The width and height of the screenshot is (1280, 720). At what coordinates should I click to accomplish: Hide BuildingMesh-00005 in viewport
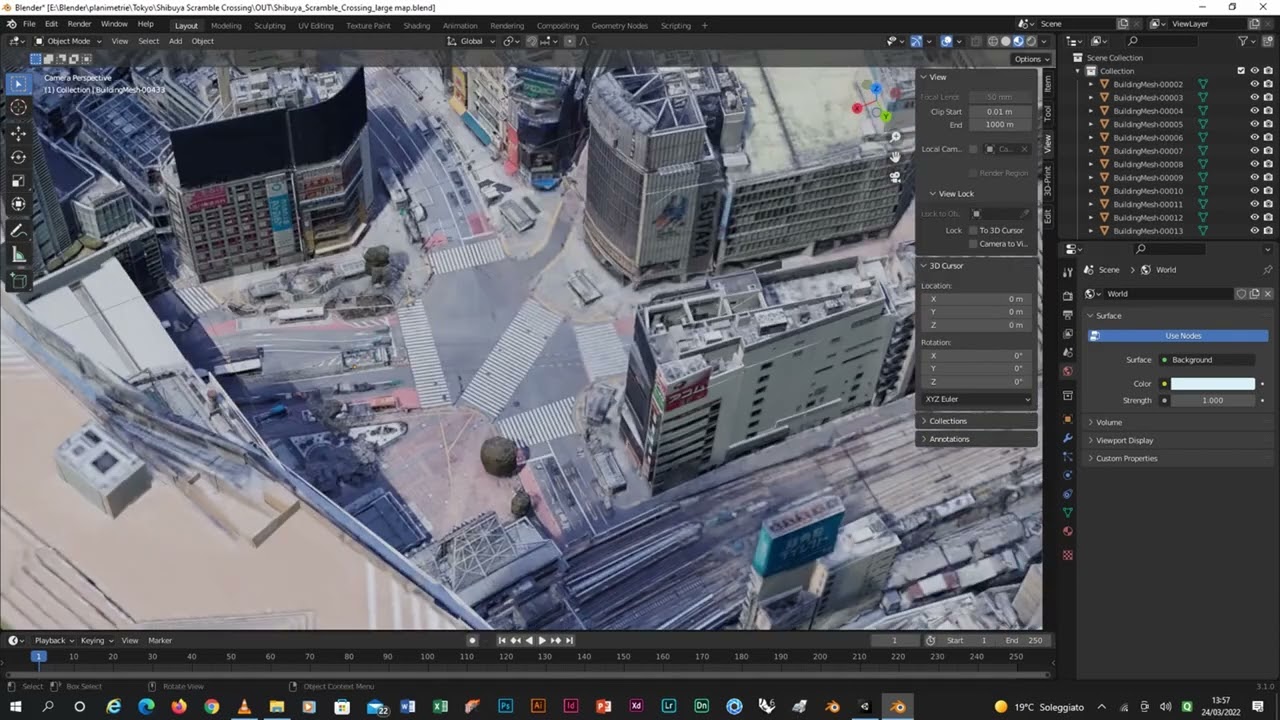point(1254,124)
